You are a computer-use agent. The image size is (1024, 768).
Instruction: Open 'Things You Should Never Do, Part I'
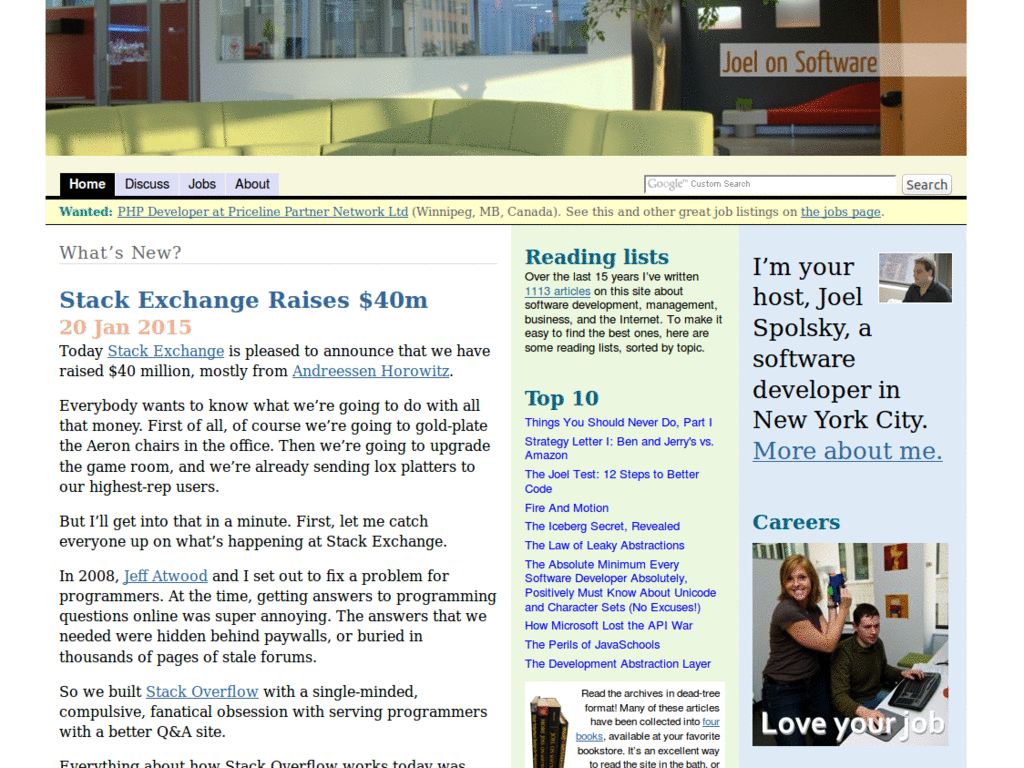click(618, 423)
